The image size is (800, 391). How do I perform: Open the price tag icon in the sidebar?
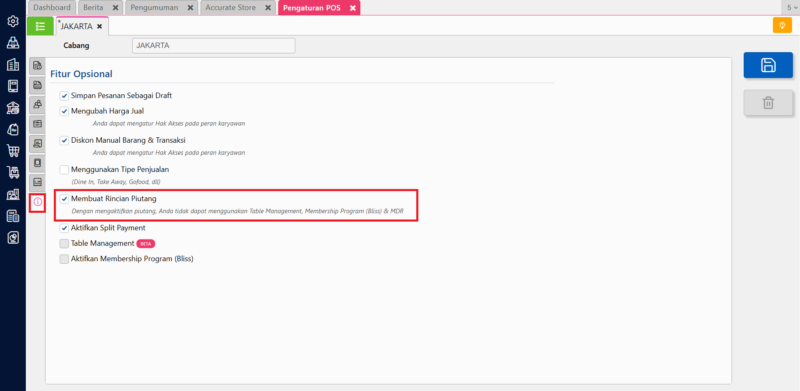point(13,130)
